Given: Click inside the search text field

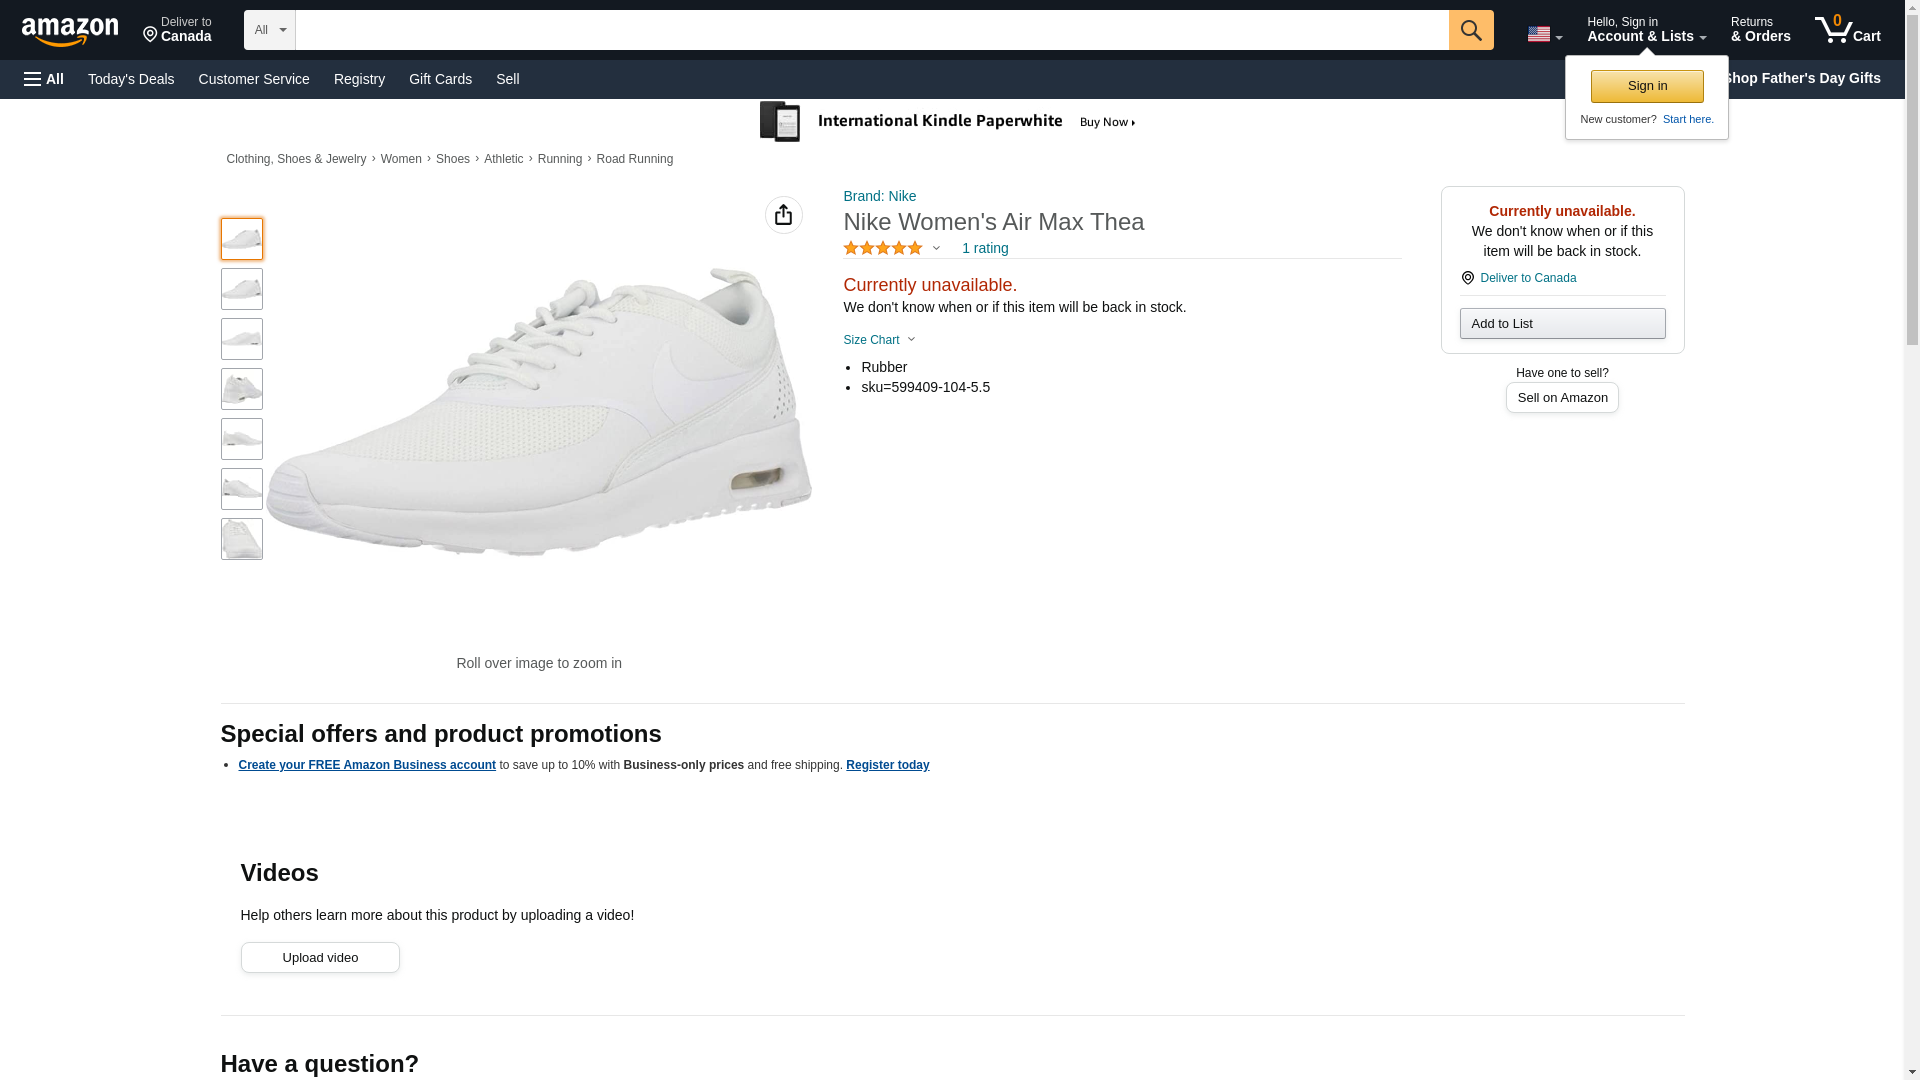Looking at the screenshot, I should pyautogui.click(x=871, y=30).
